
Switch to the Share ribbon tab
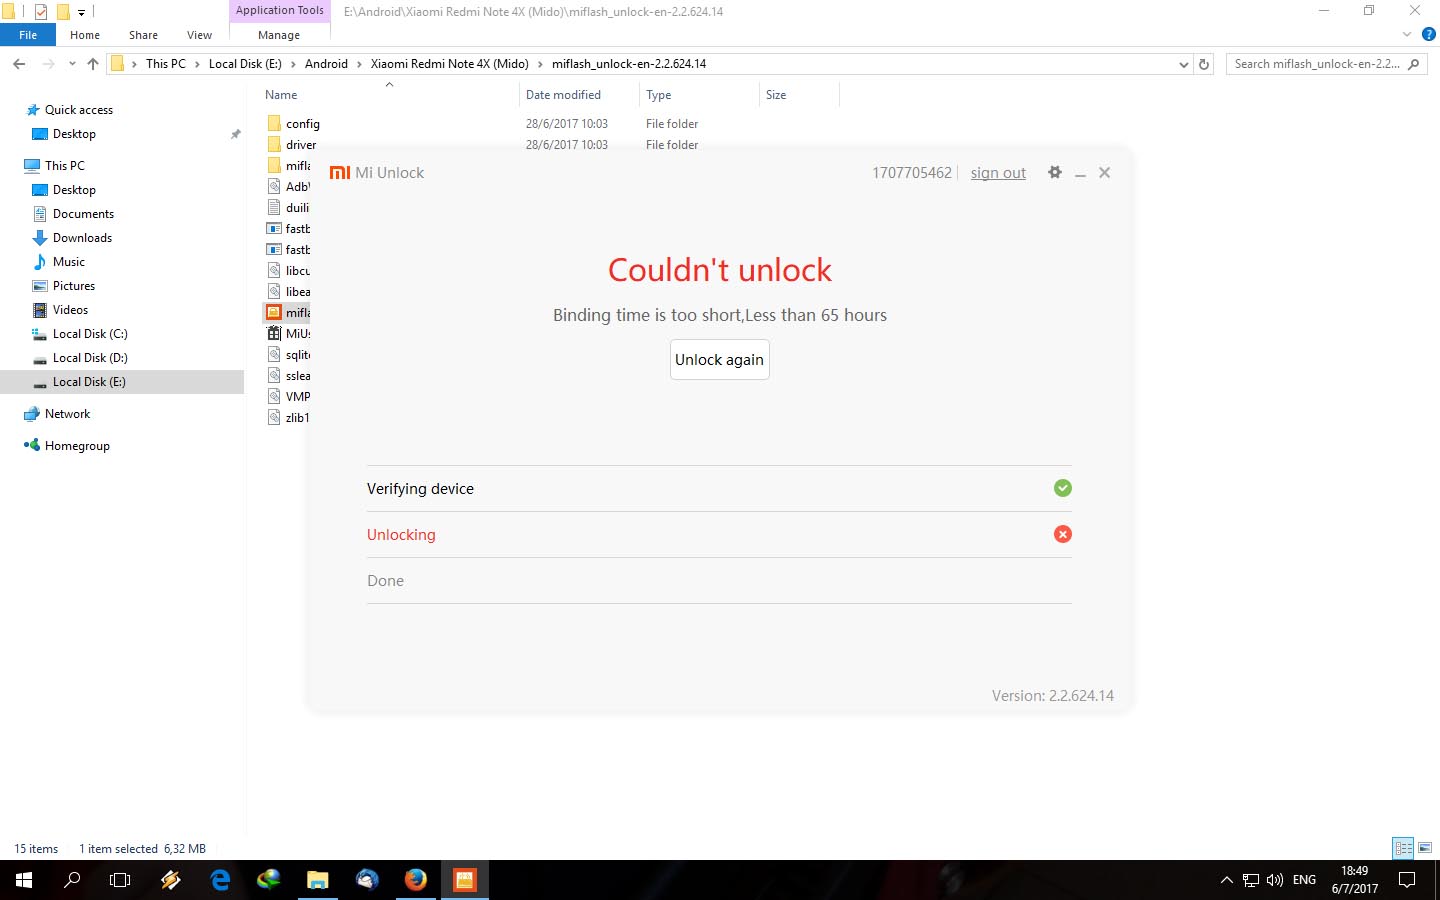143,35
